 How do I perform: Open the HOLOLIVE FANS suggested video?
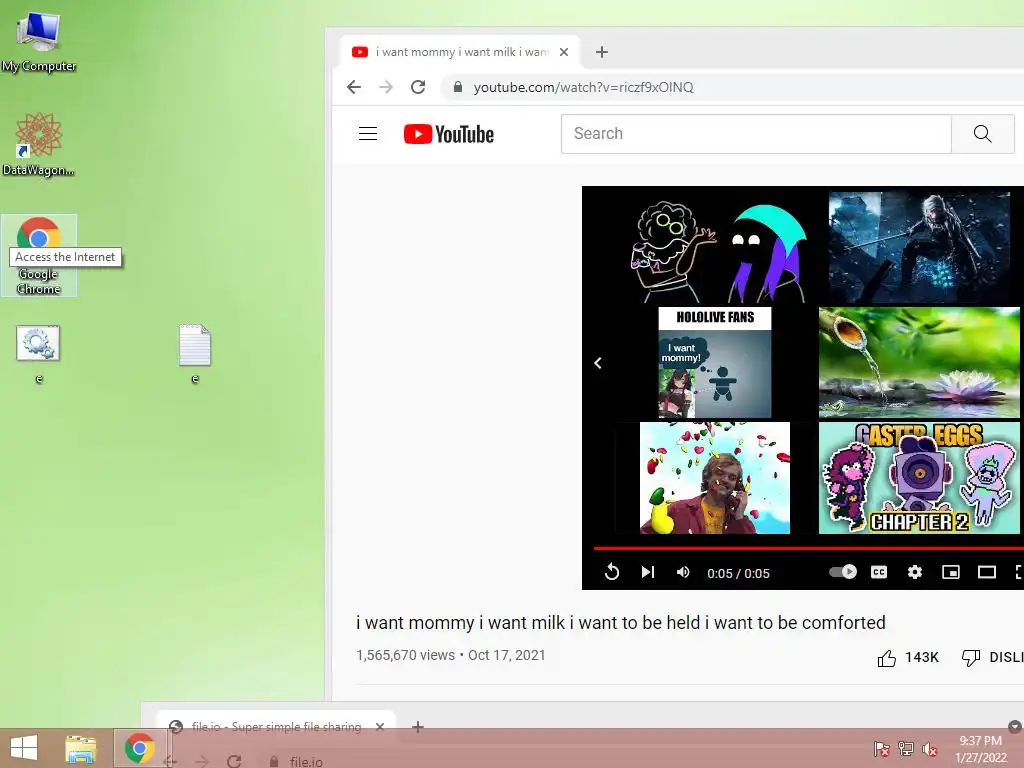tap(714, 362)
